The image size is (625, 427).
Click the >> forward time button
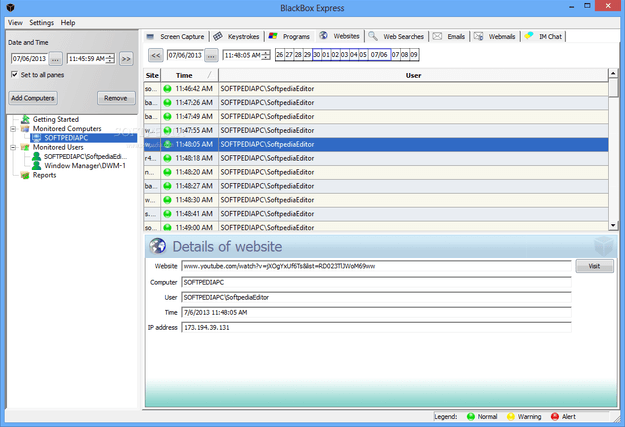126,59
